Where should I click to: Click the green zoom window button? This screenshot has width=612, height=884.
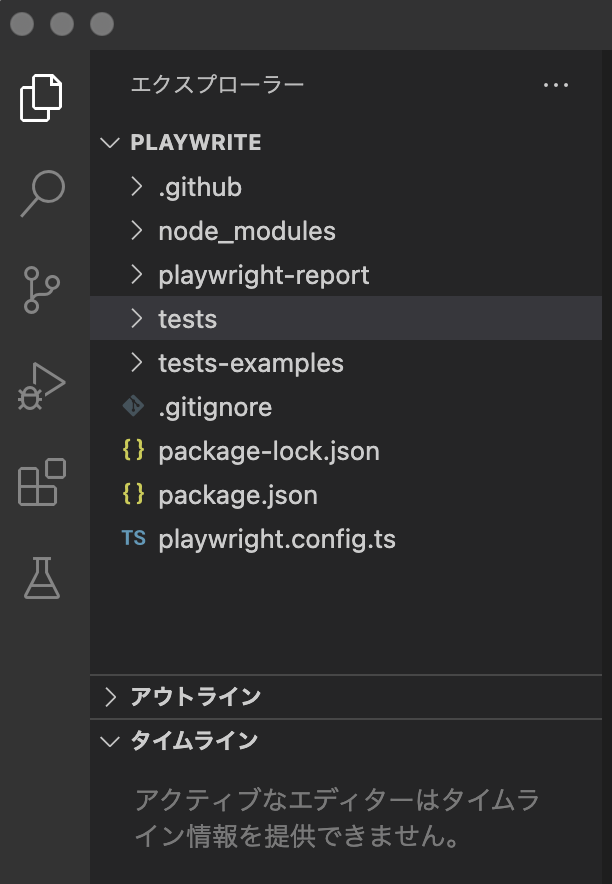pyautogui.click(x=102, y=24)
